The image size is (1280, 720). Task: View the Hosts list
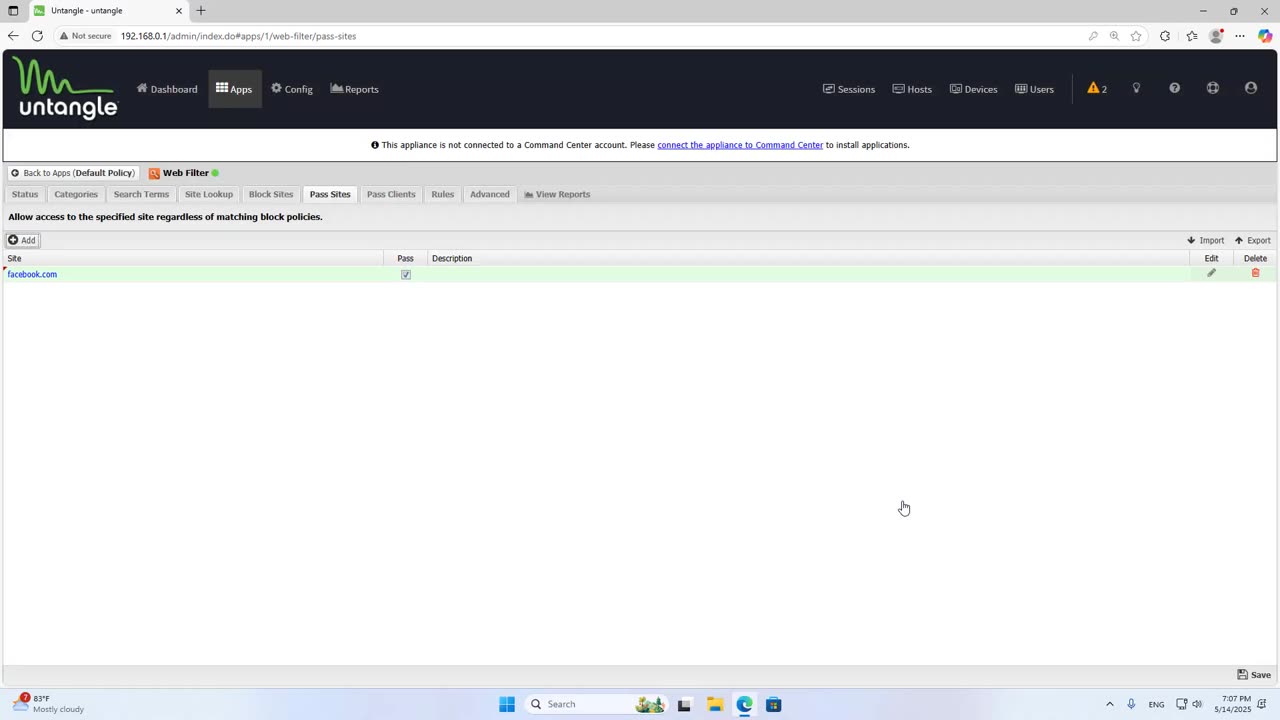pyautogui.click(x=912, y=89)
